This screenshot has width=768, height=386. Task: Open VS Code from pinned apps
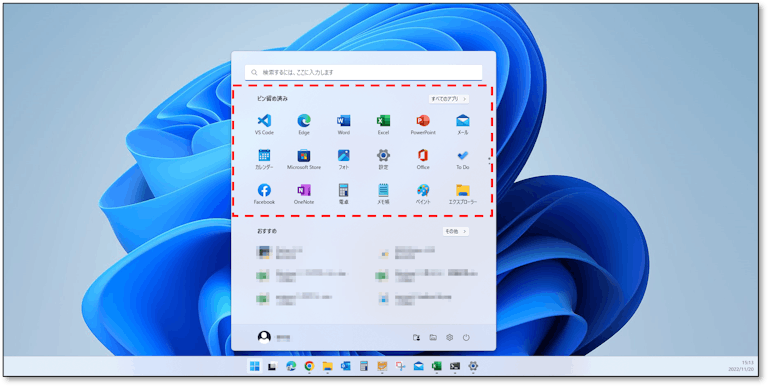[264, 124]
